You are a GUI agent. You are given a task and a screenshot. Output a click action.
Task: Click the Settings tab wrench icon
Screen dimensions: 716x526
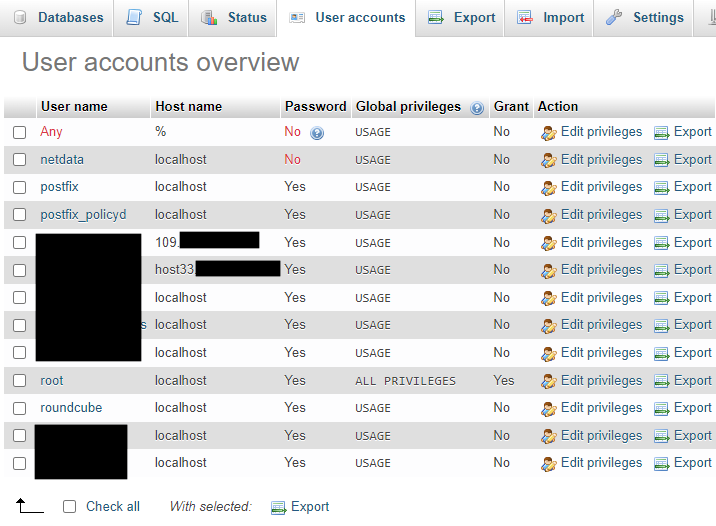(x=614, y=17)
